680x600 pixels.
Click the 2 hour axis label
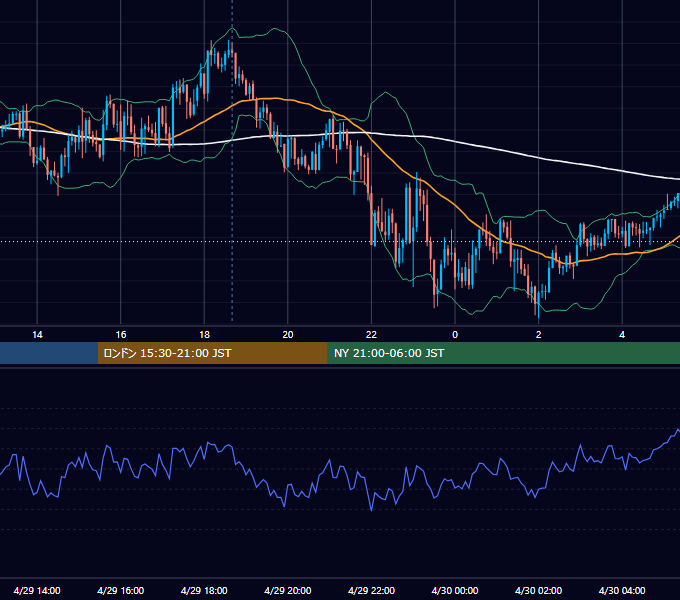coord(539,335)
